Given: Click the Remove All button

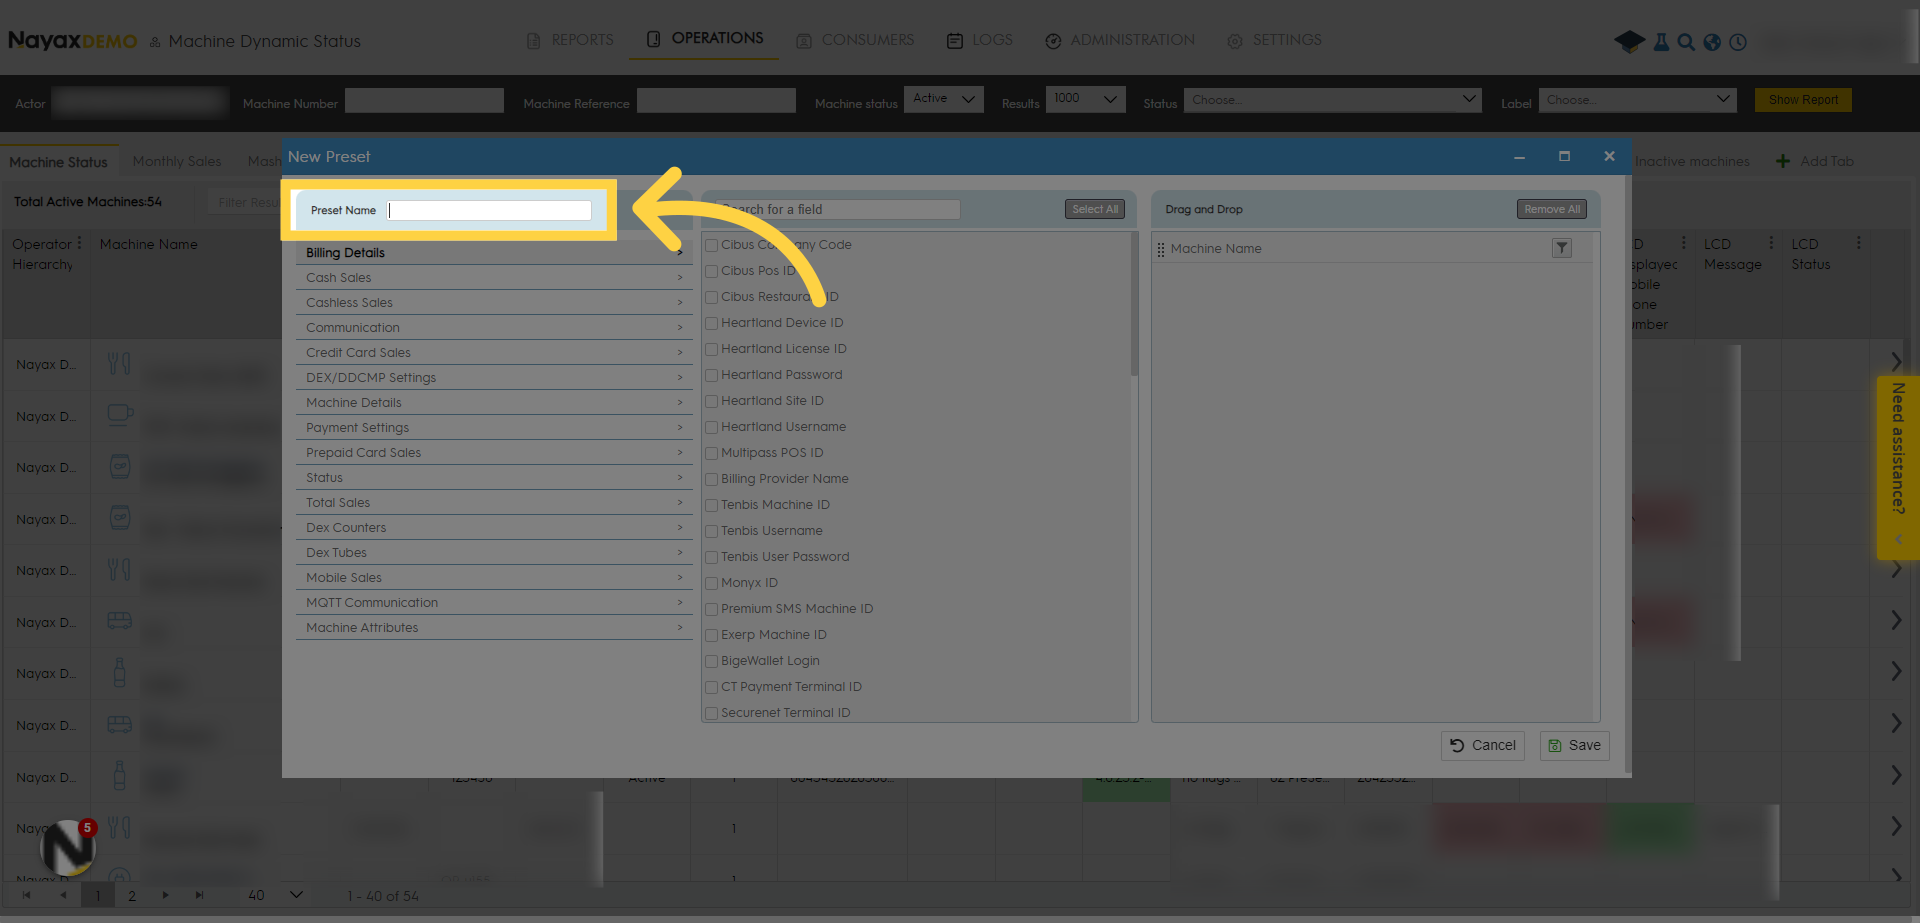Looking at the screenshot, I should pyautogui.click(x=1552, y=209).
